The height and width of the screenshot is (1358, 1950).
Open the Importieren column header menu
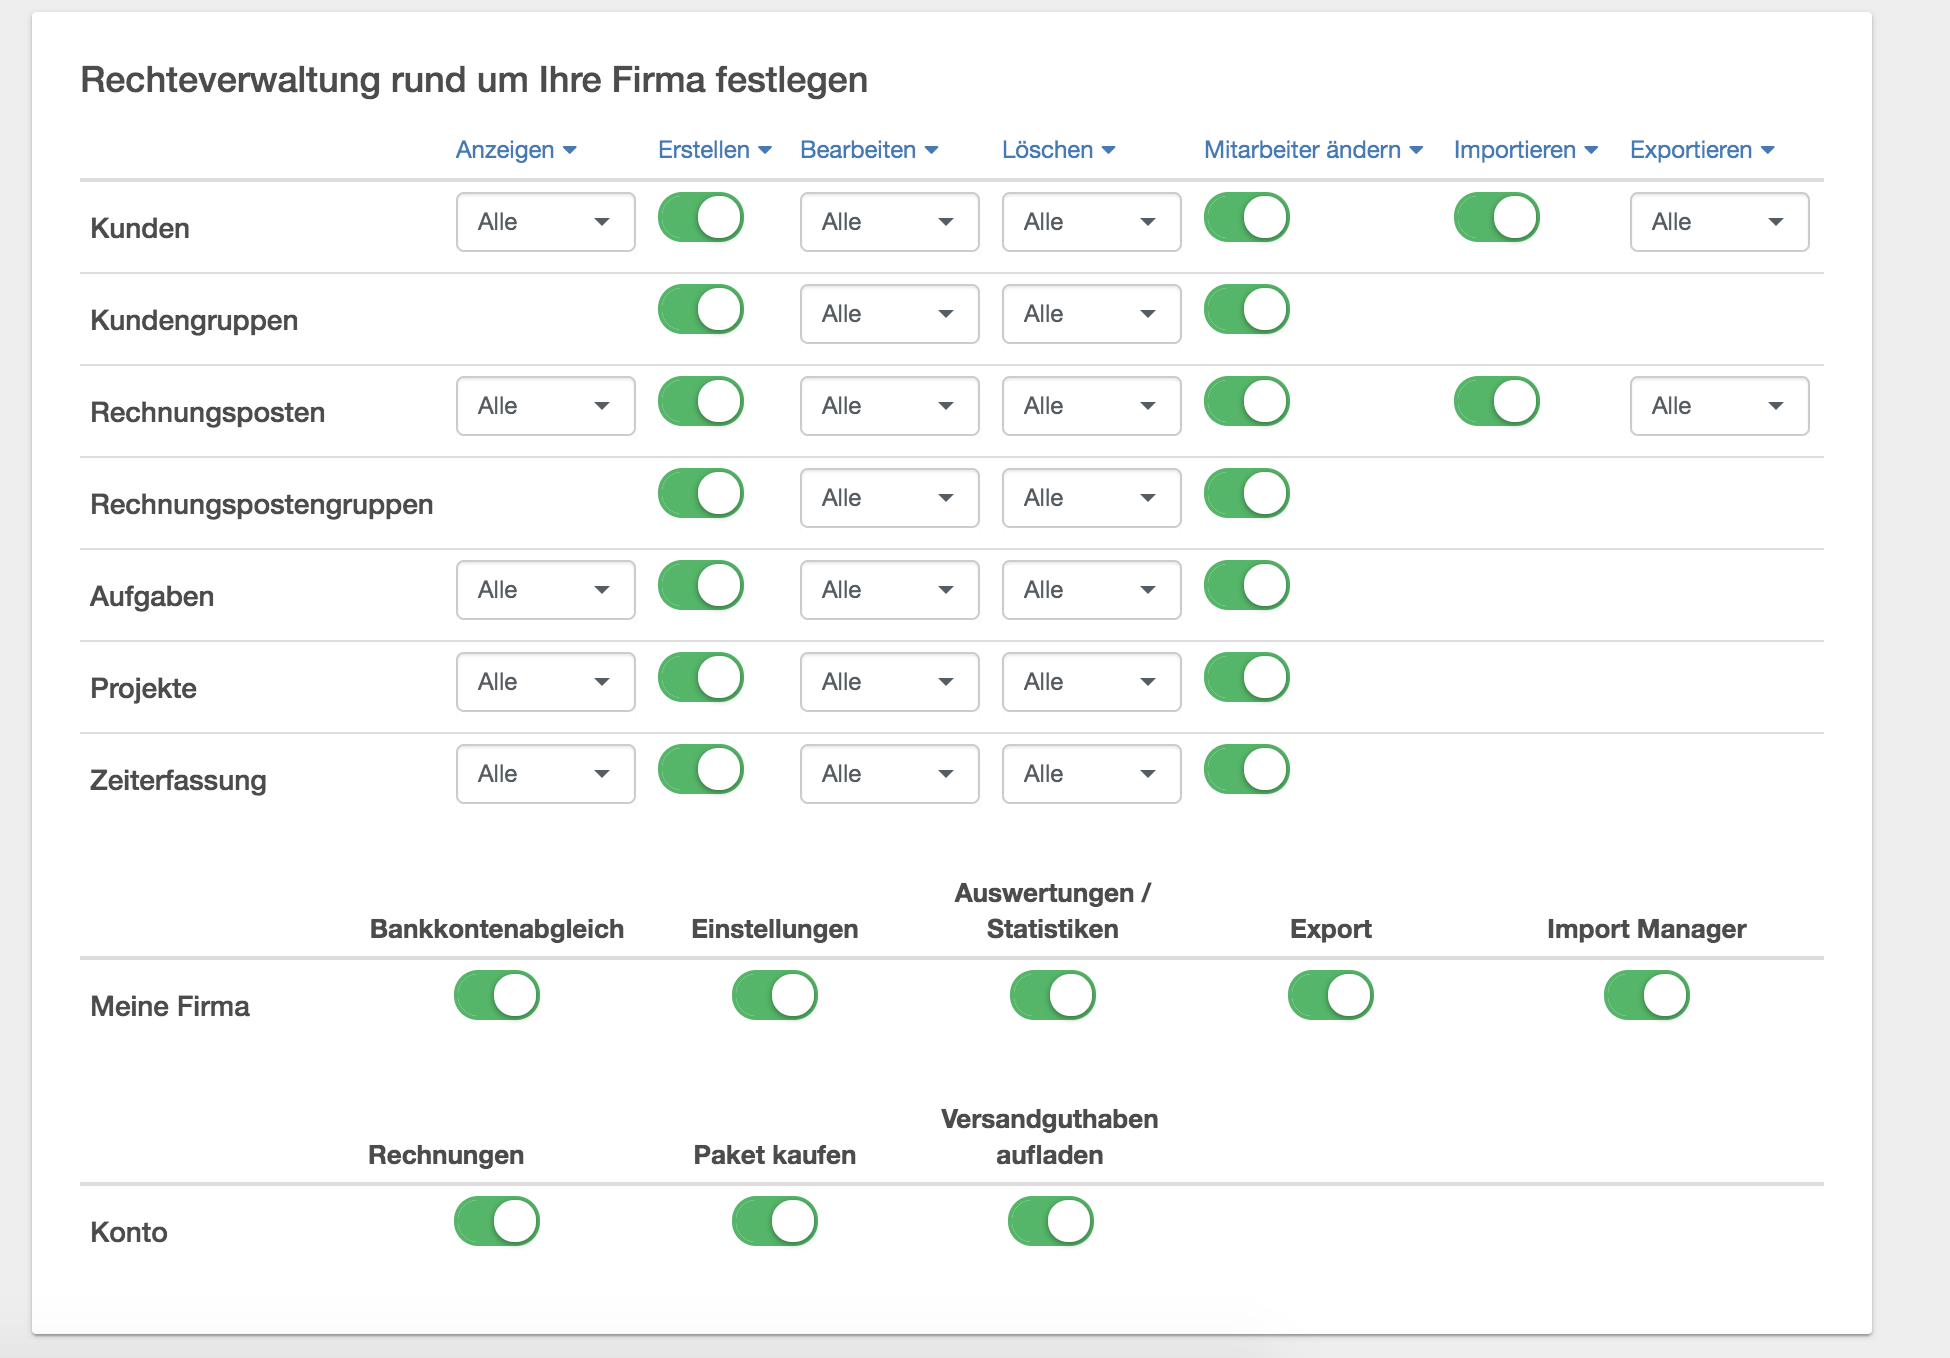(x=1526, y=150)
